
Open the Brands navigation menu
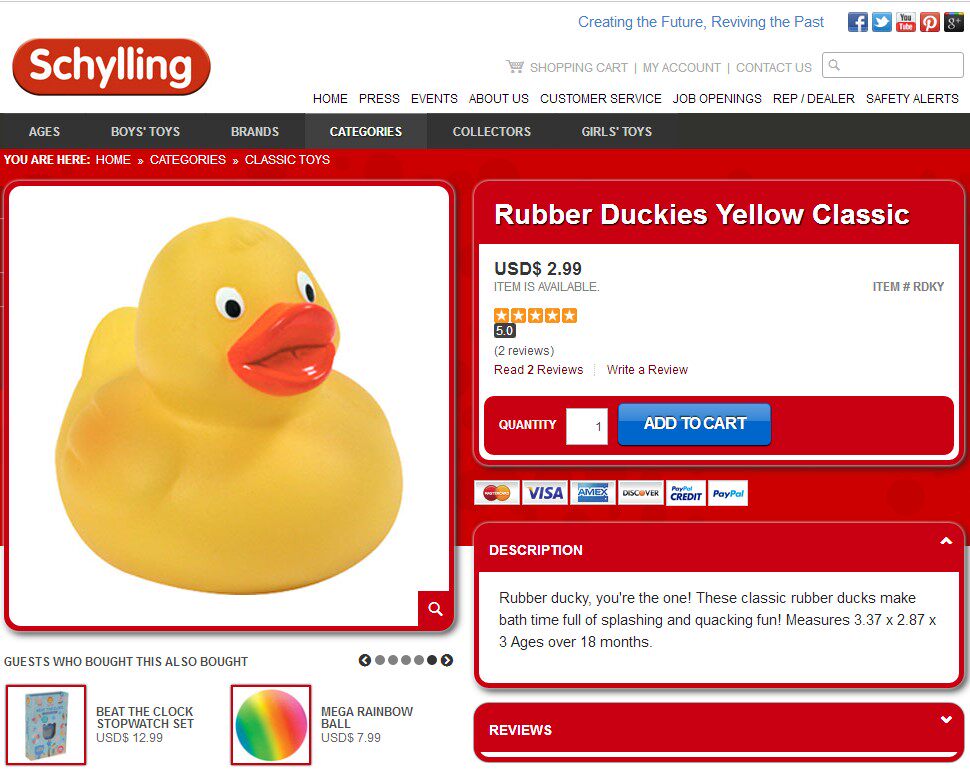(255, 131)
